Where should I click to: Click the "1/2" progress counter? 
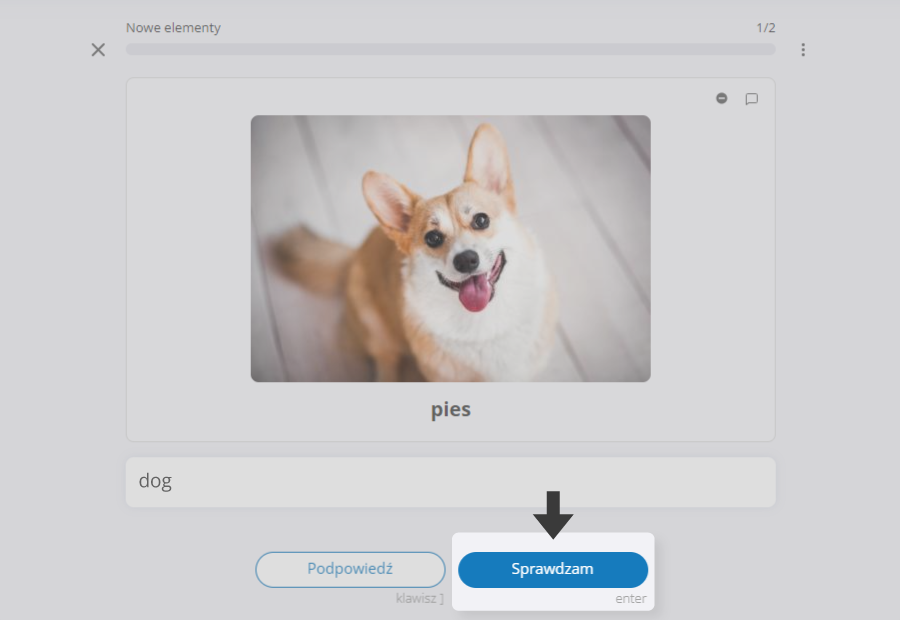pyautogui.click(x=766, y=28)
